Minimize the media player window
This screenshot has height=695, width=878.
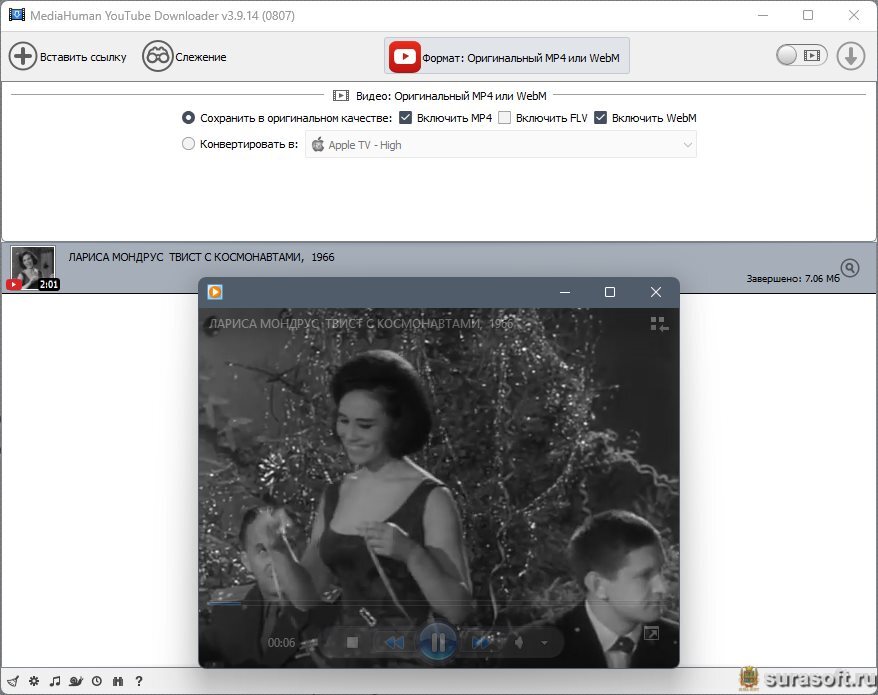[565, 292]
